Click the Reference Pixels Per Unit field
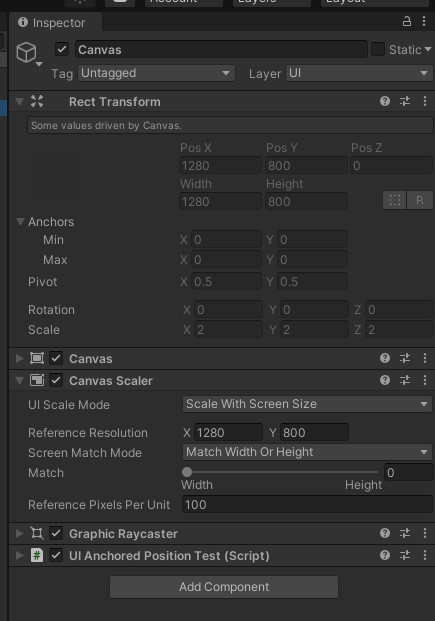 pyautogui.click(x=307, y=504)
